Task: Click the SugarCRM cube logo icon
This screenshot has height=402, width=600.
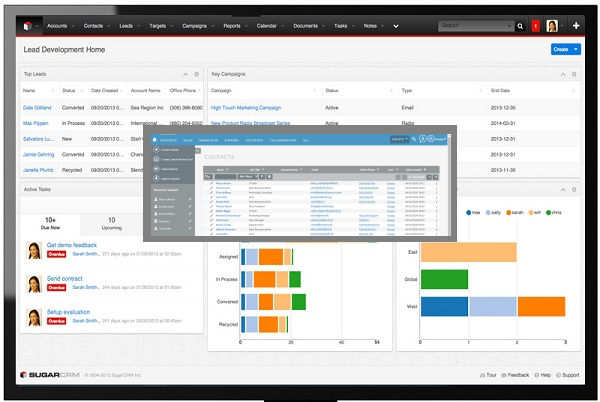Action: [28, 26]
